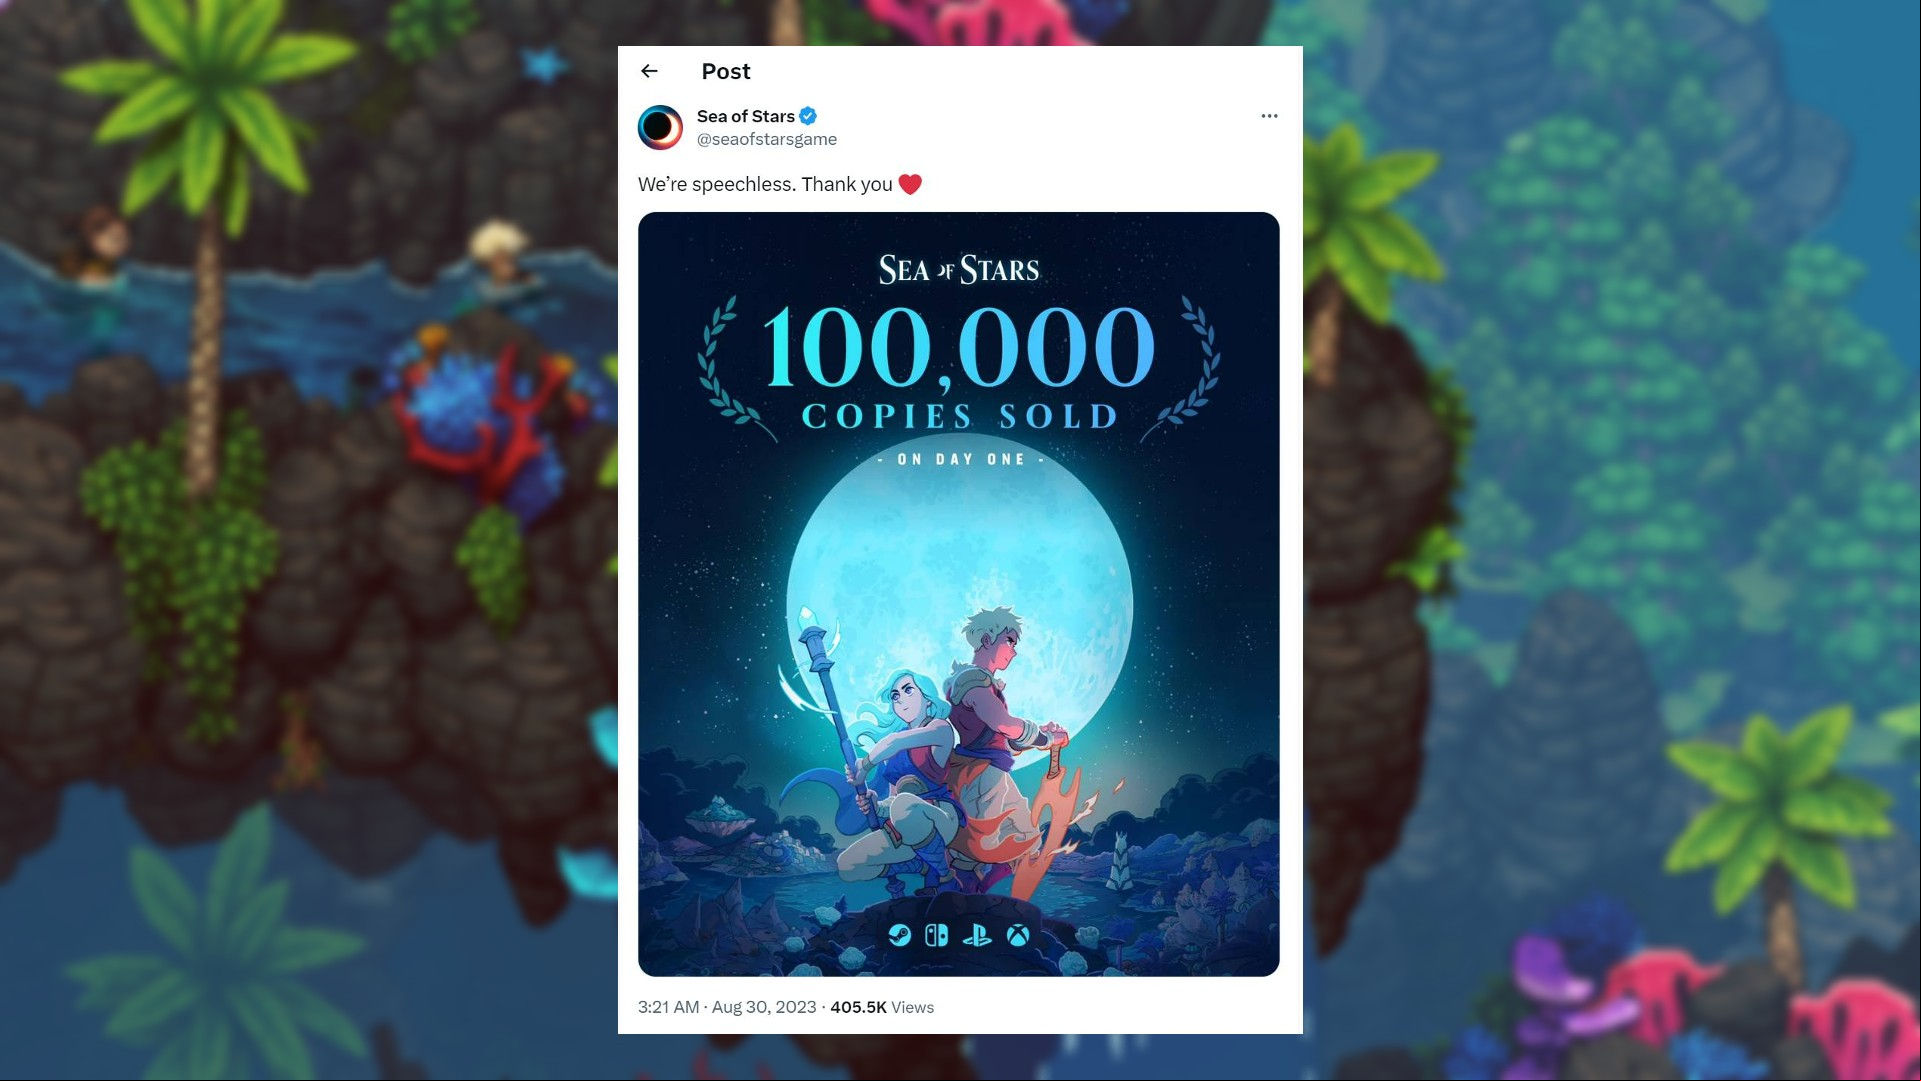
Task: Open the @seaofstarsgame handle link
Action: 767,139
